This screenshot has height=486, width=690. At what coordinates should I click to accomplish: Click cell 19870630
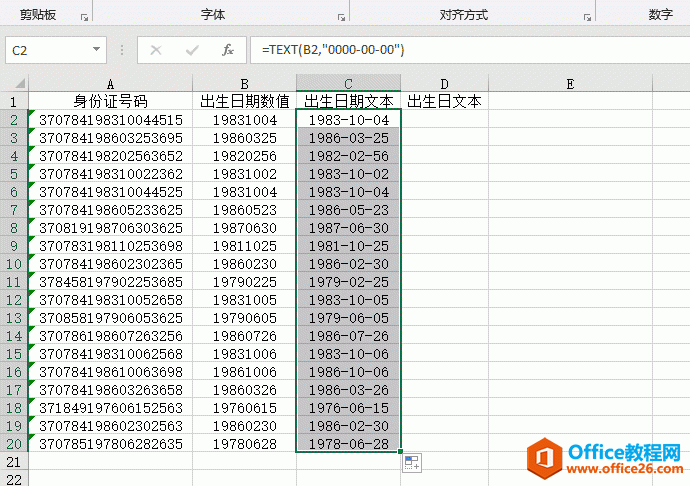(244, 228)
